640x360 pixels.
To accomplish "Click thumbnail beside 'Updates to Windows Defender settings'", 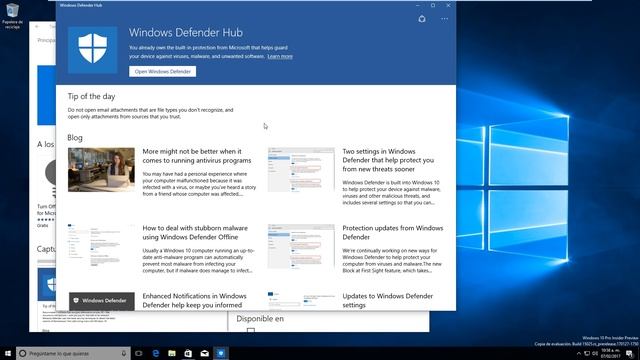I will coord(301,301).
